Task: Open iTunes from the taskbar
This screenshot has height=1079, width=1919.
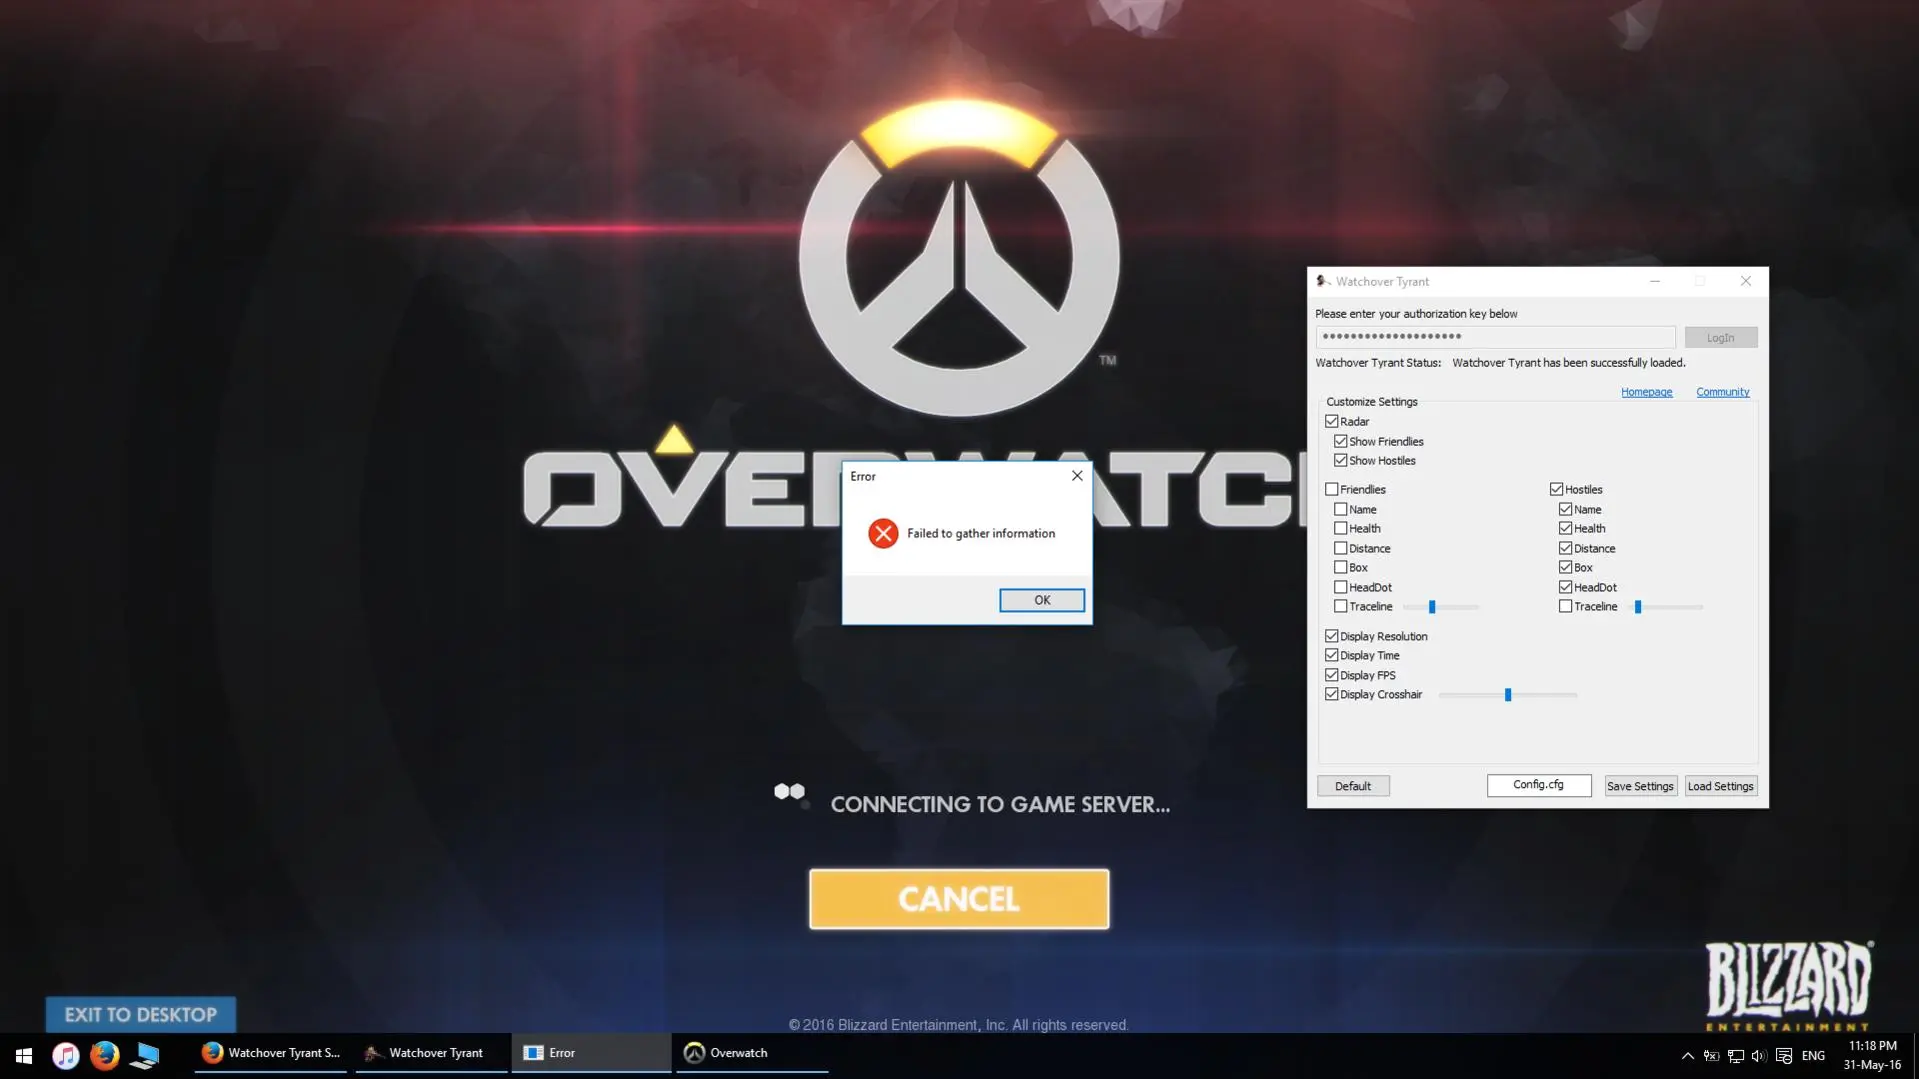Action: coord(66,1055)
